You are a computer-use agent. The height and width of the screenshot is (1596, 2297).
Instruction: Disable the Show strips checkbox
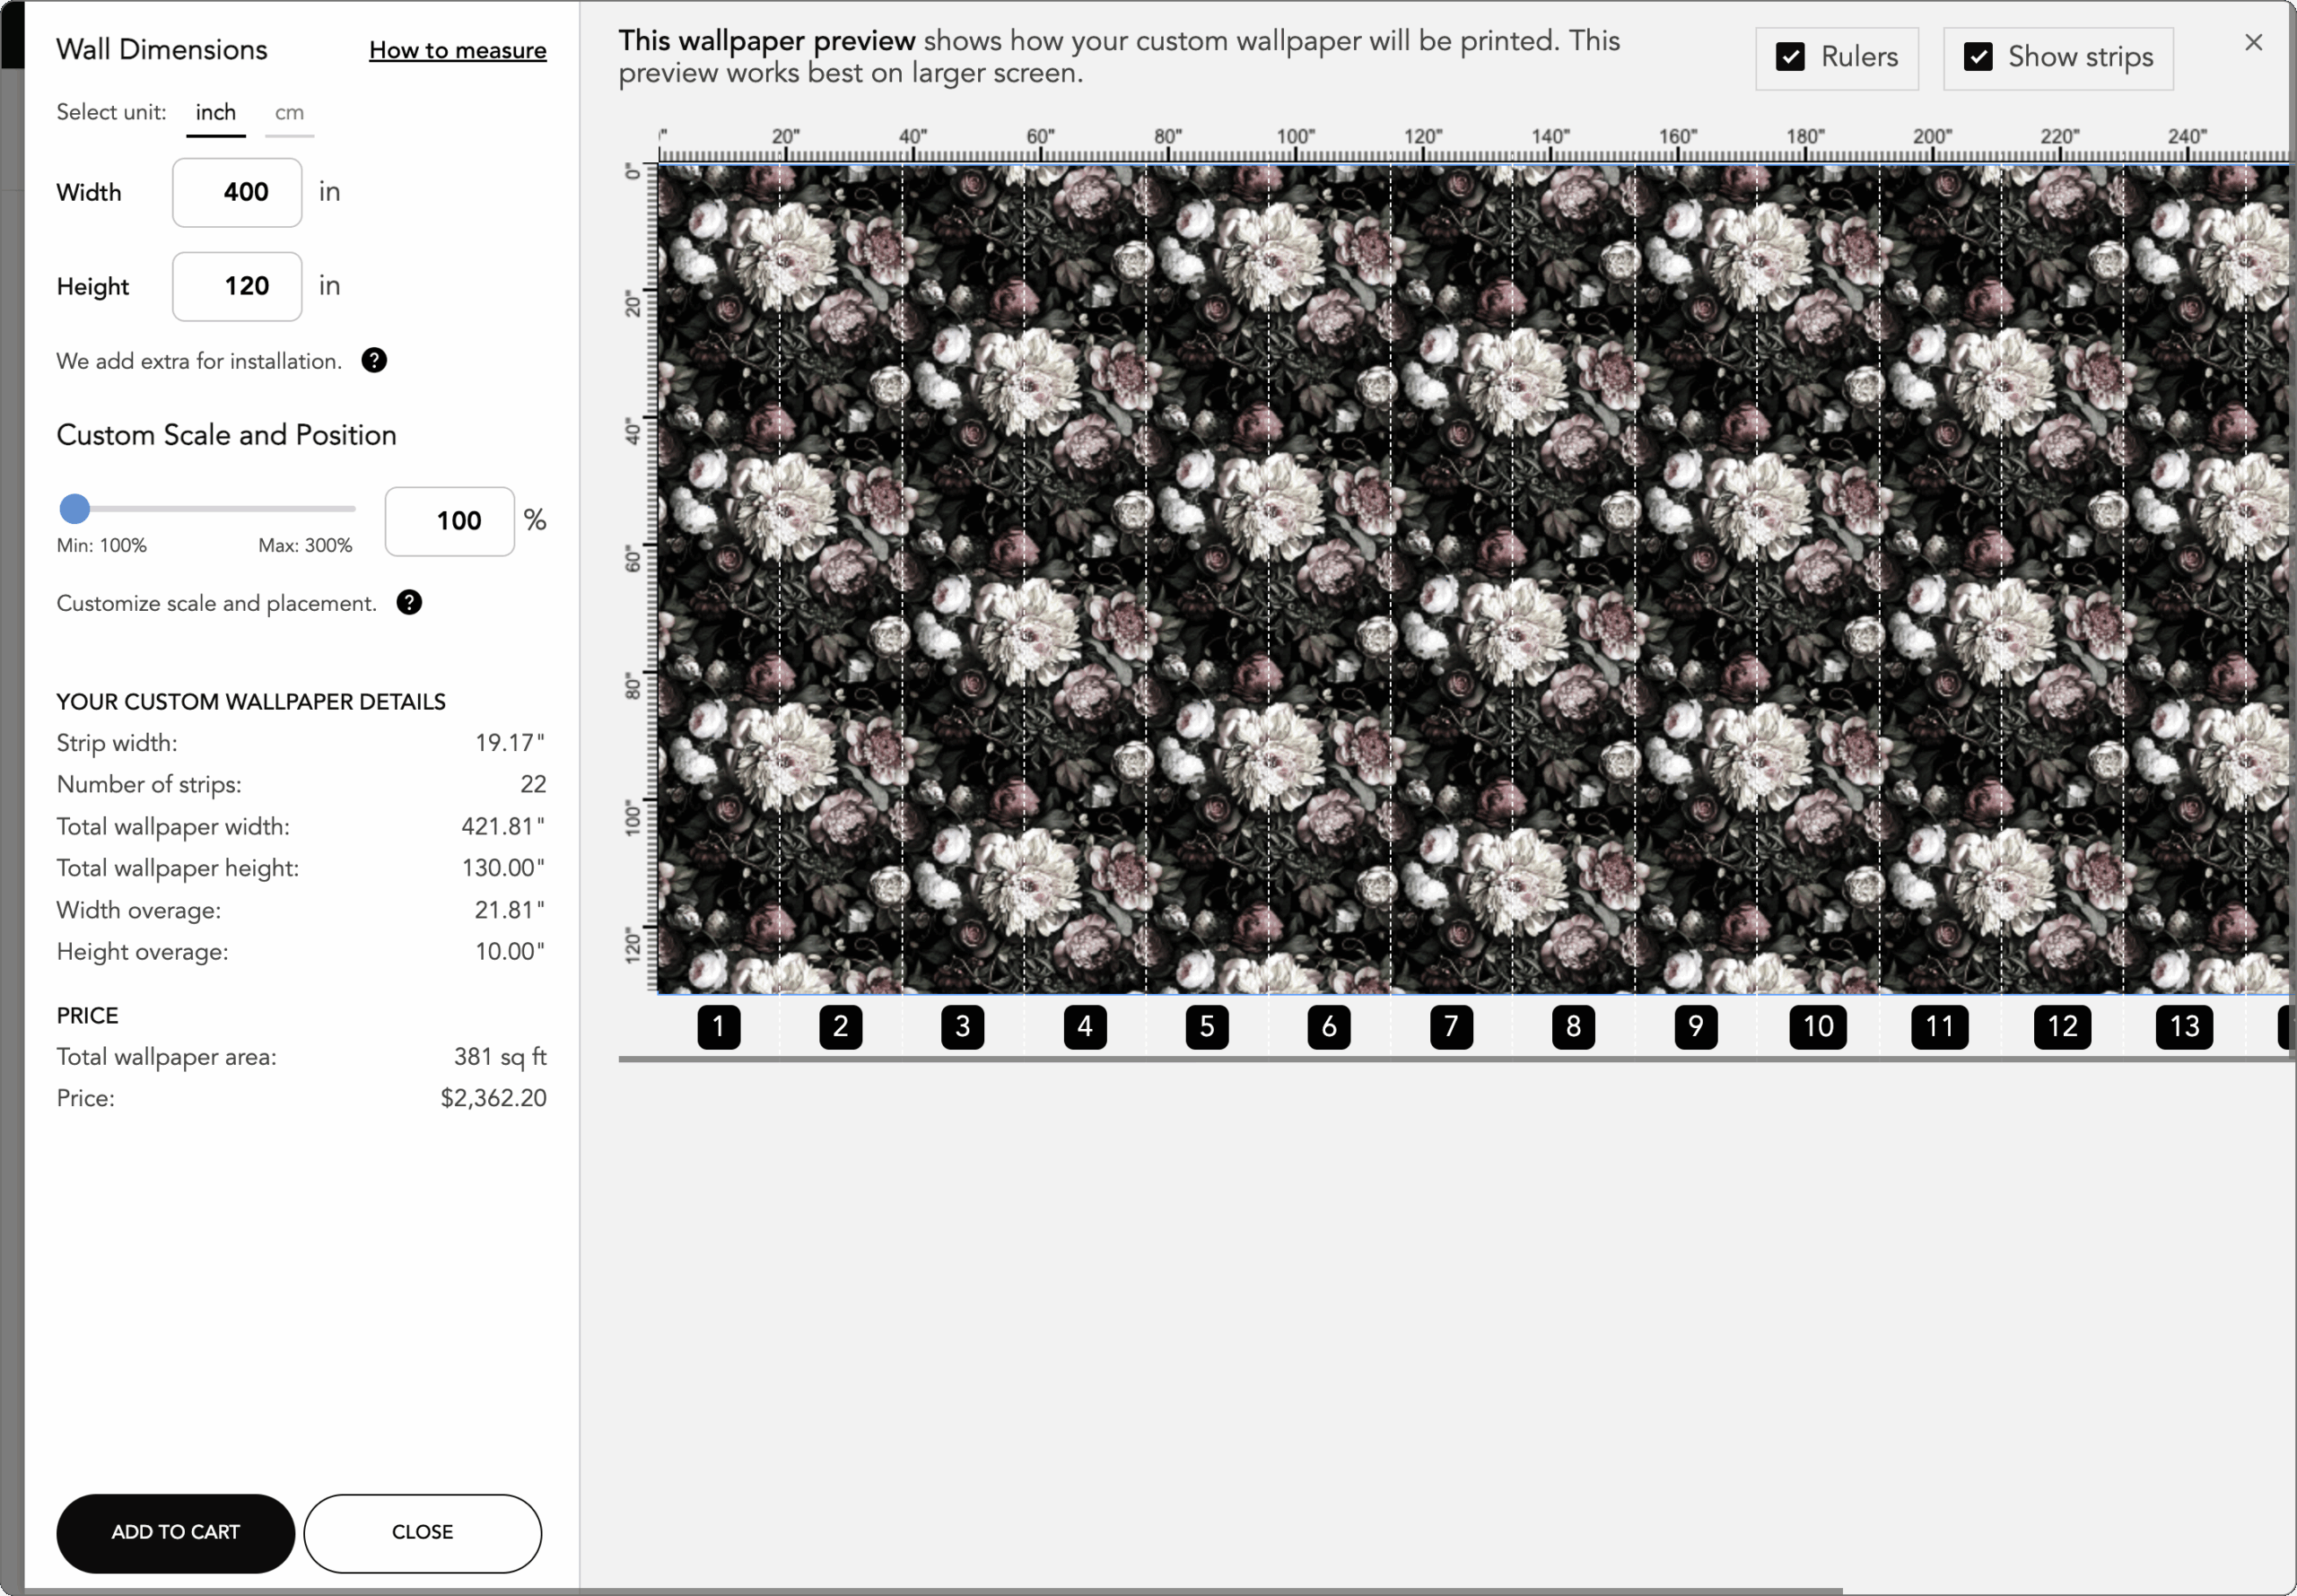click(x=1978, y=57)
